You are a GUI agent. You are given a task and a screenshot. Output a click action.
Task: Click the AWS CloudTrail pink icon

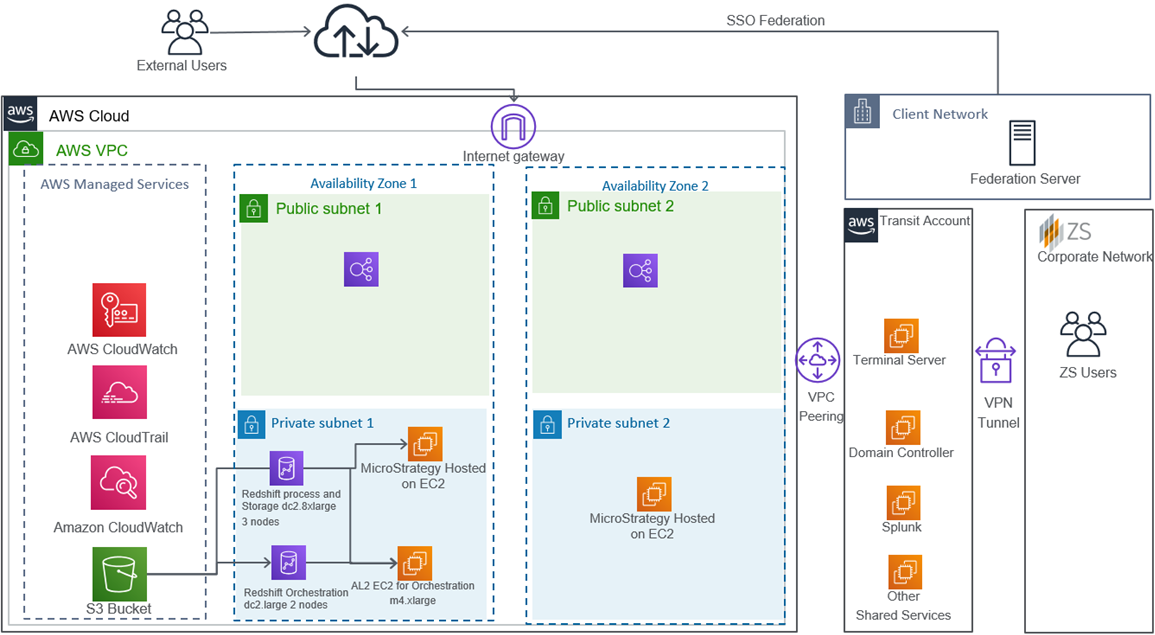[x=119, y=393]
